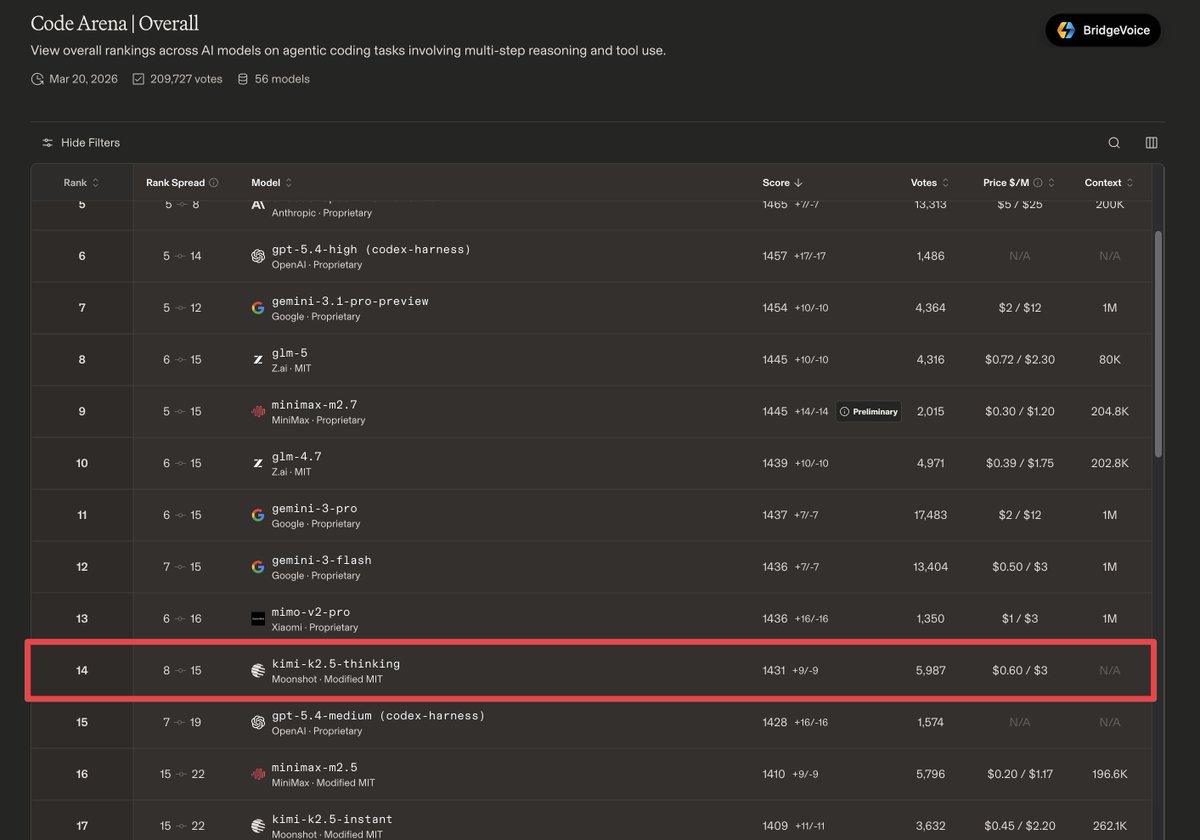Open kimi-k2.5-instant model link
Viewport: 1200px width, 840px height.
point(332,820)
